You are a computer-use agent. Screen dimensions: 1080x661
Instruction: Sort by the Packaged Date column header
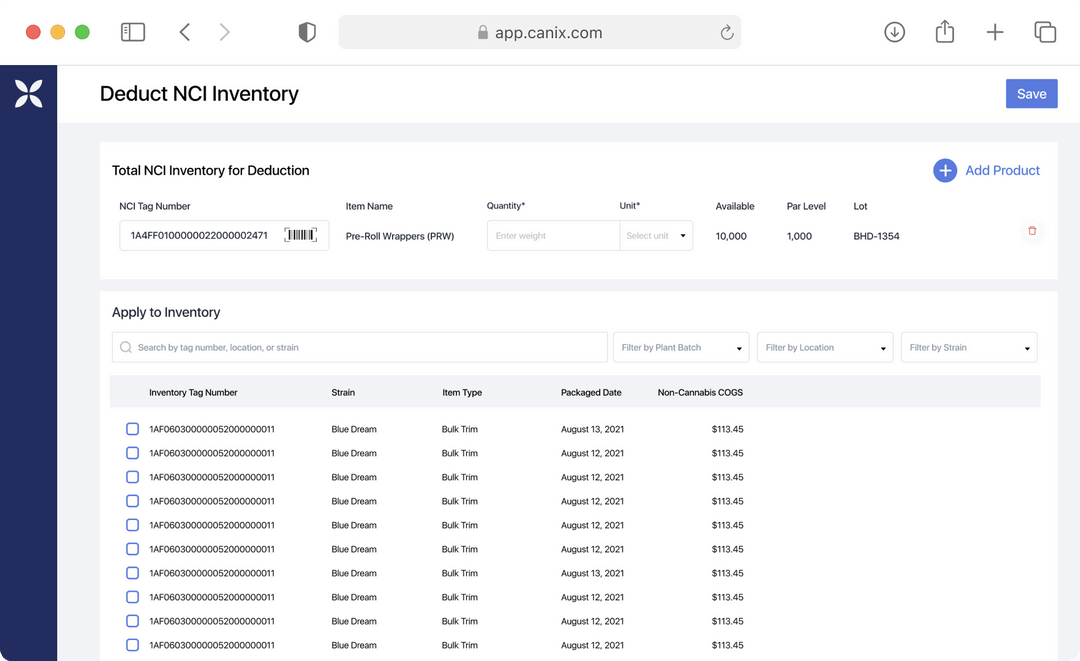pos(591,392)
